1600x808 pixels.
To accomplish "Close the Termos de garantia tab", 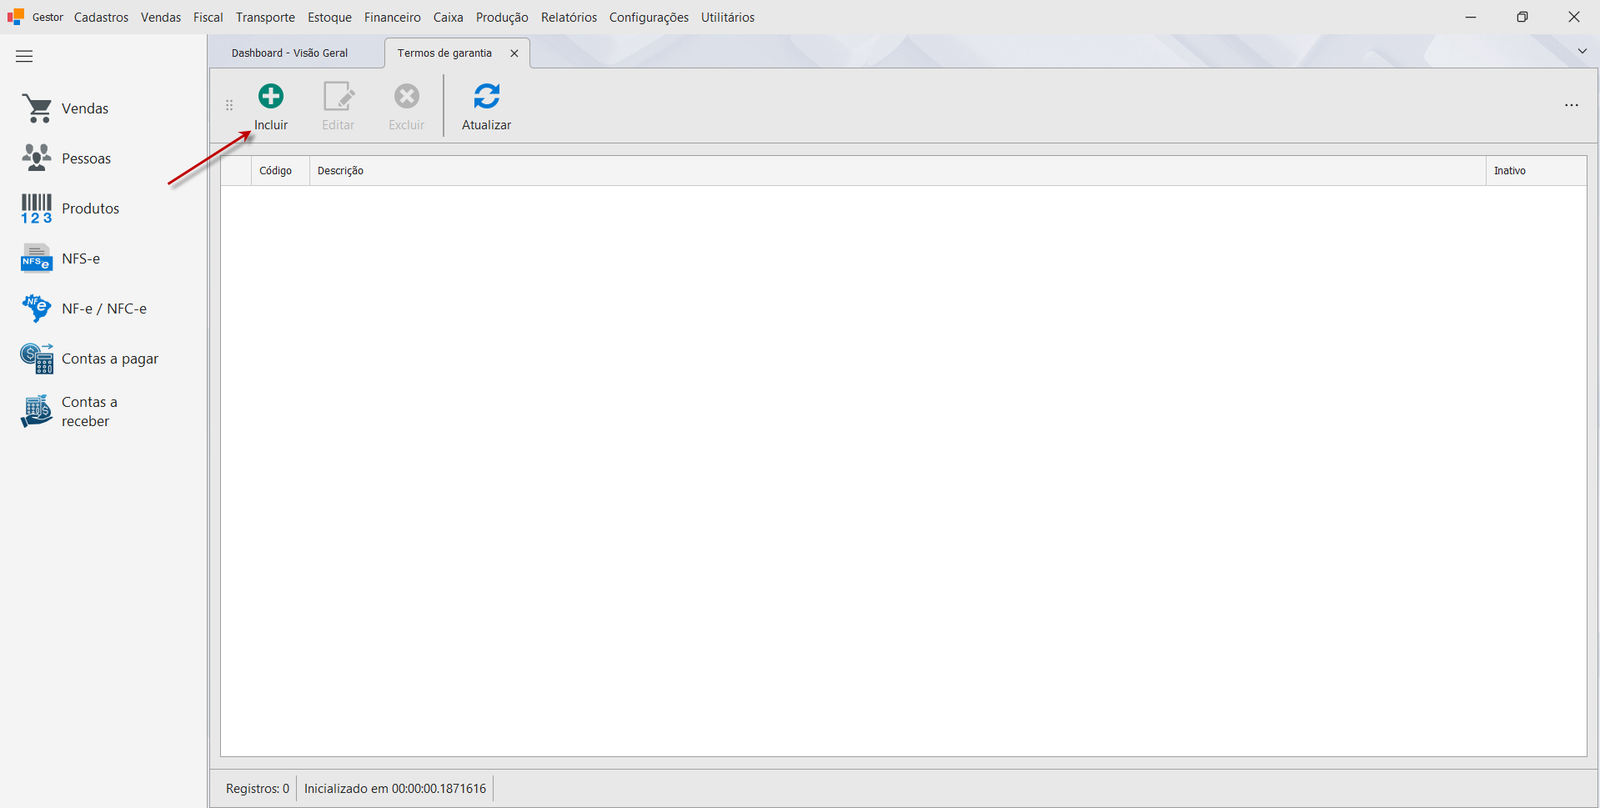I will (514, 54).
